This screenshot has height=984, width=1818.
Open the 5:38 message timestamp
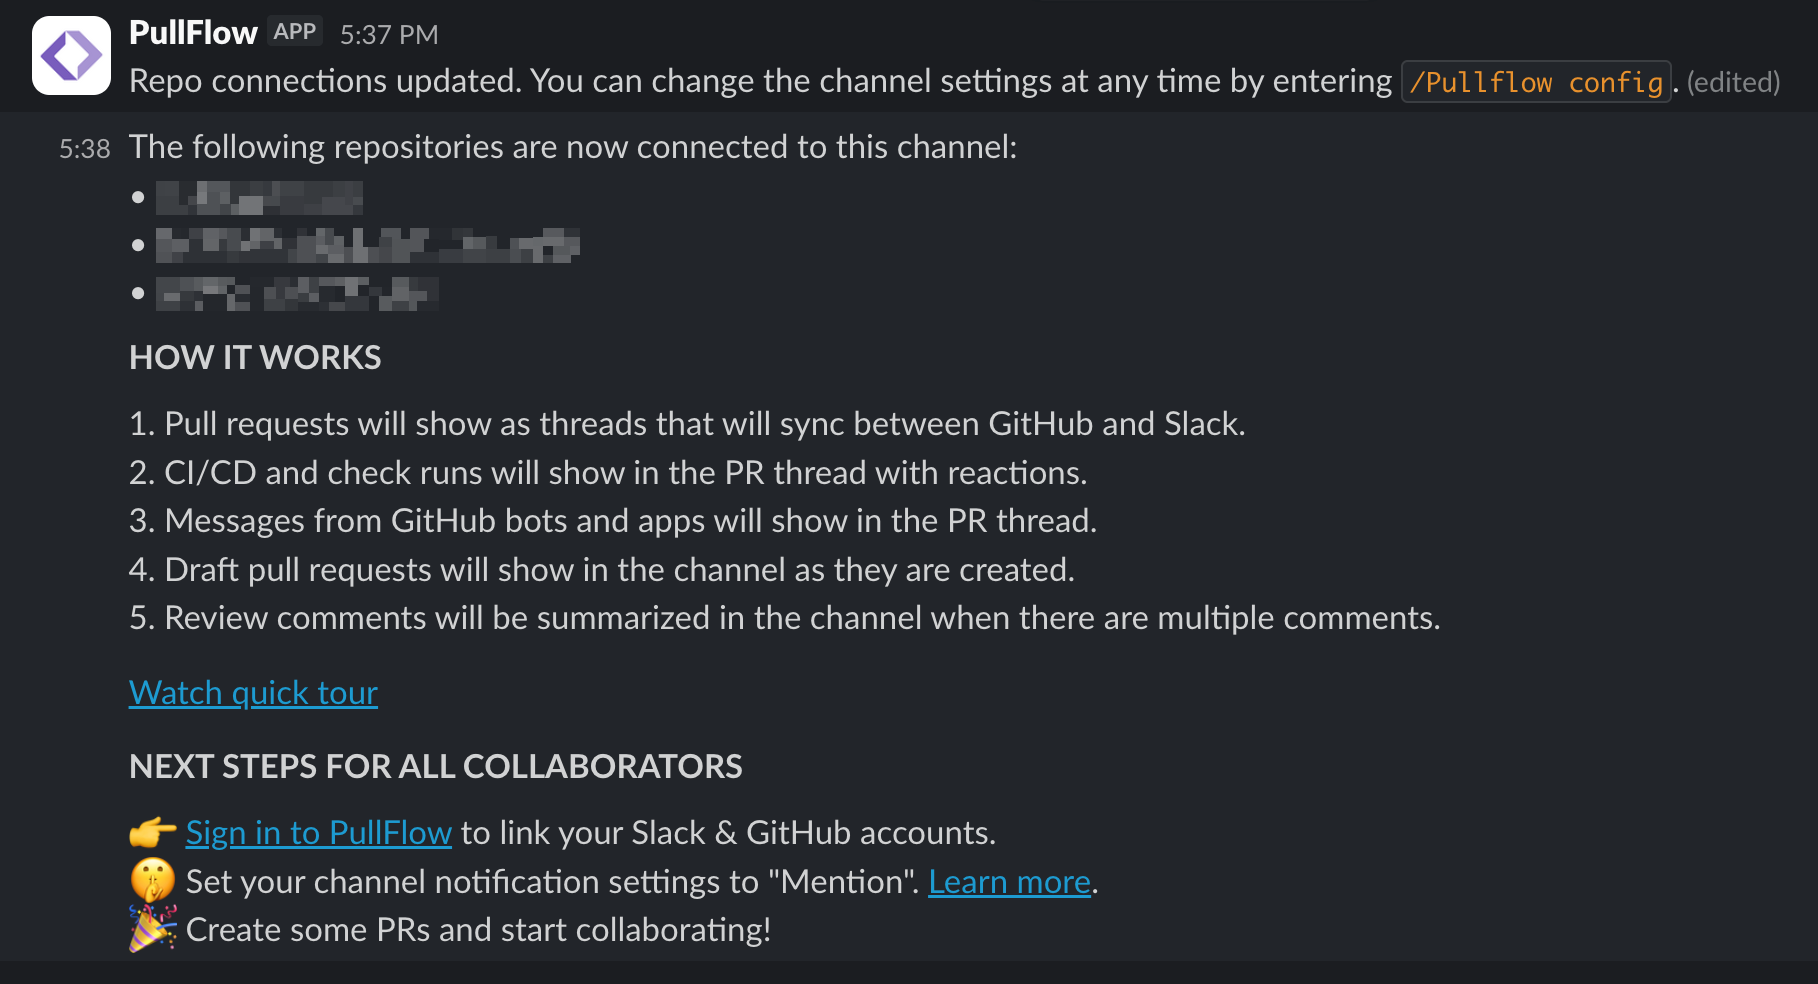click(84, 149)
